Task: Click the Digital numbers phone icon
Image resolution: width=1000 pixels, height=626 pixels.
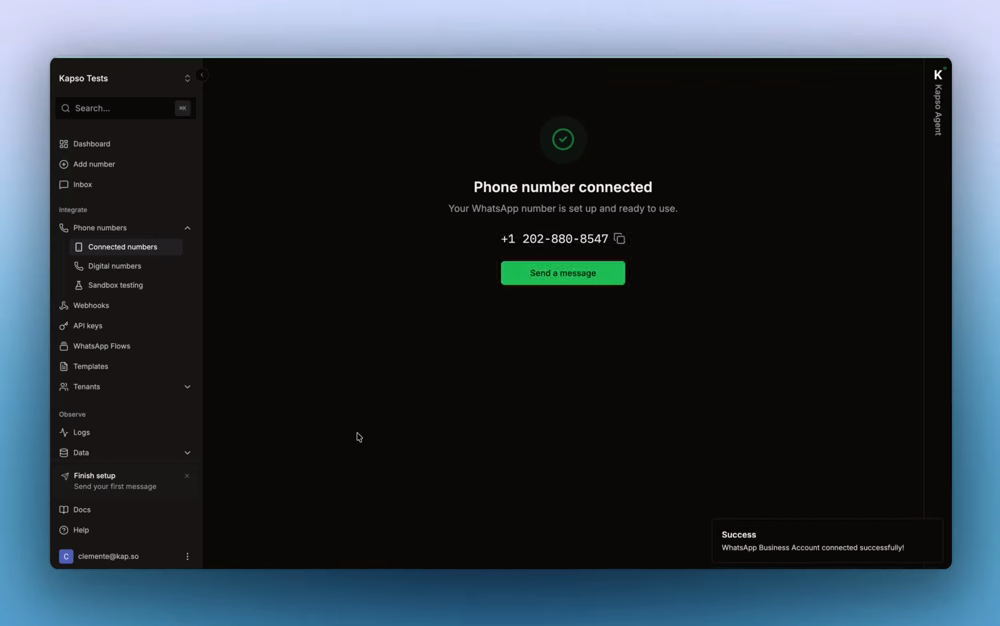Action: (x=78, y=266)
